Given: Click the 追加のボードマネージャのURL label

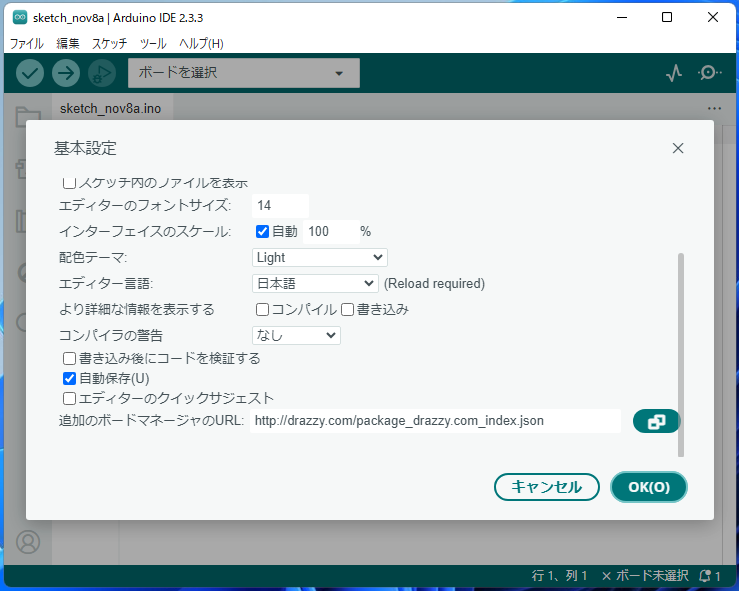Looking at the screenshot, I should coord(151,420).
